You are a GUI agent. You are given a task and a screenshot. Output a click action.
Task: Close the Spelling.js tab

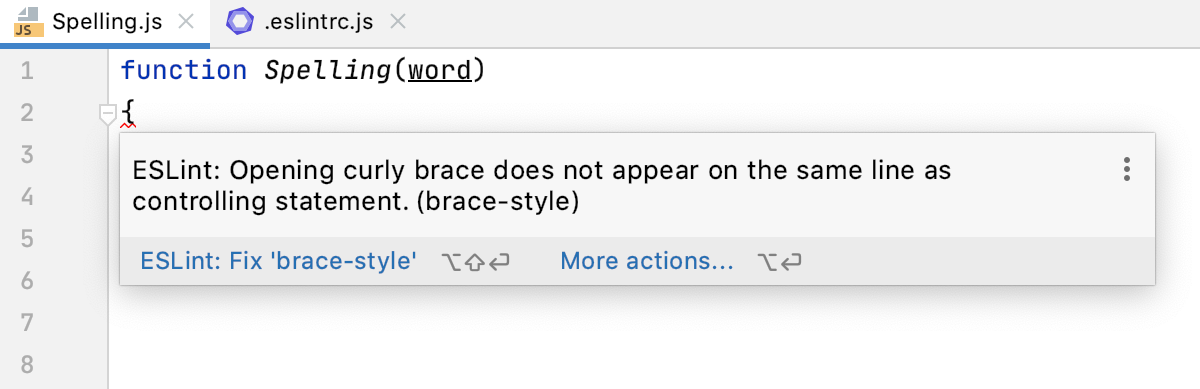pos(186,22)
